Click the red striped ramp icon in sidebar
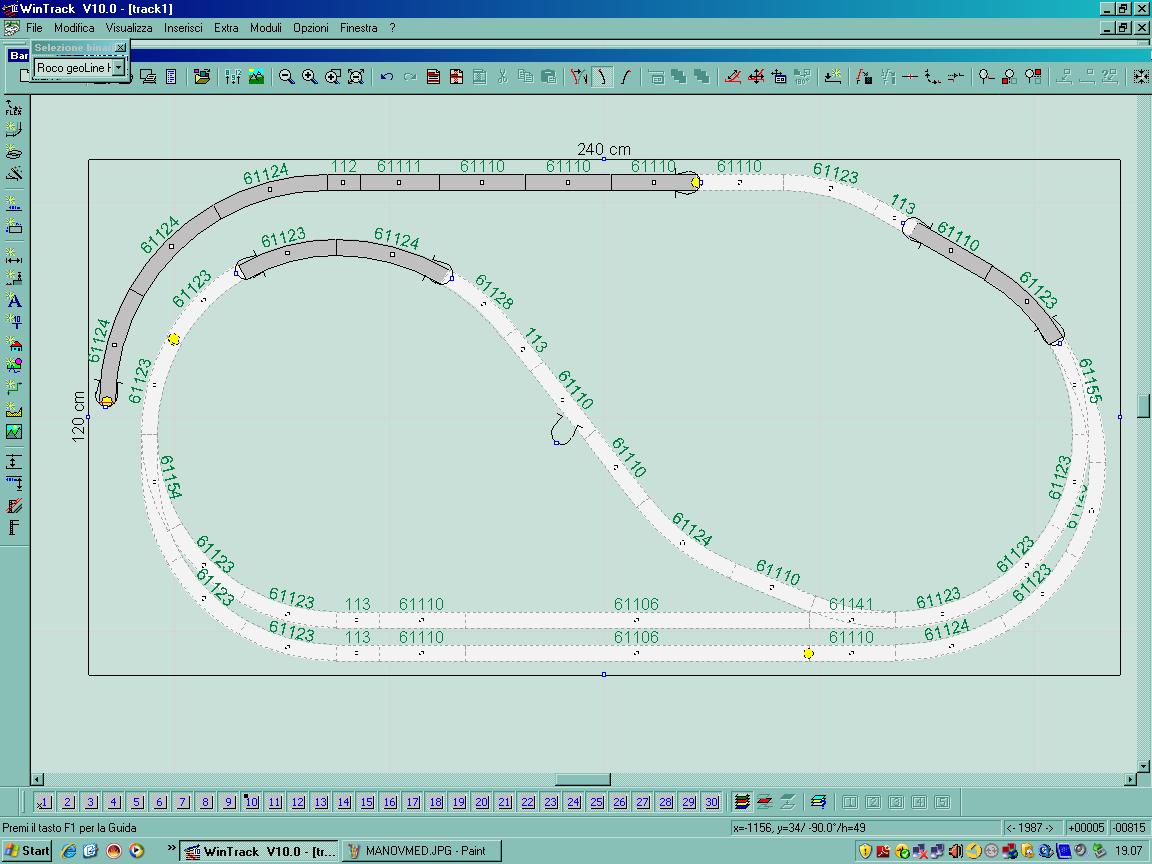 tap(13, 505)
